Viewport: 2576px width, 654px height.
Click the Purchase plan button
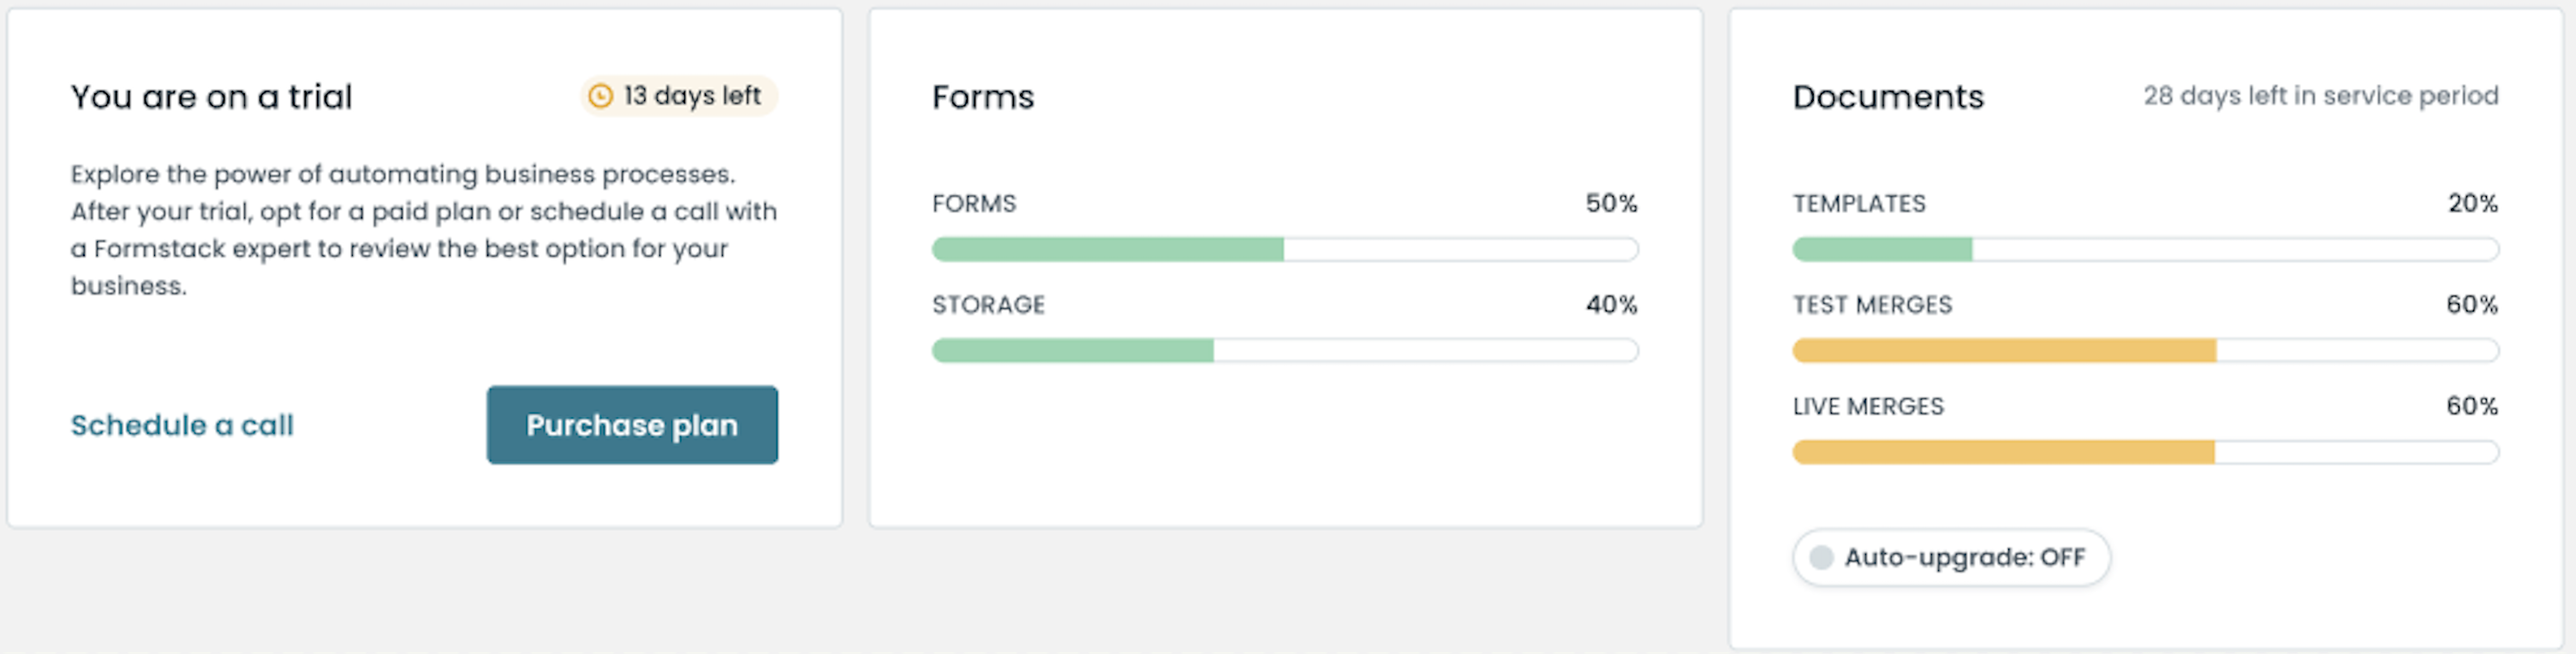pyautogui.click(x=632, y=425)
